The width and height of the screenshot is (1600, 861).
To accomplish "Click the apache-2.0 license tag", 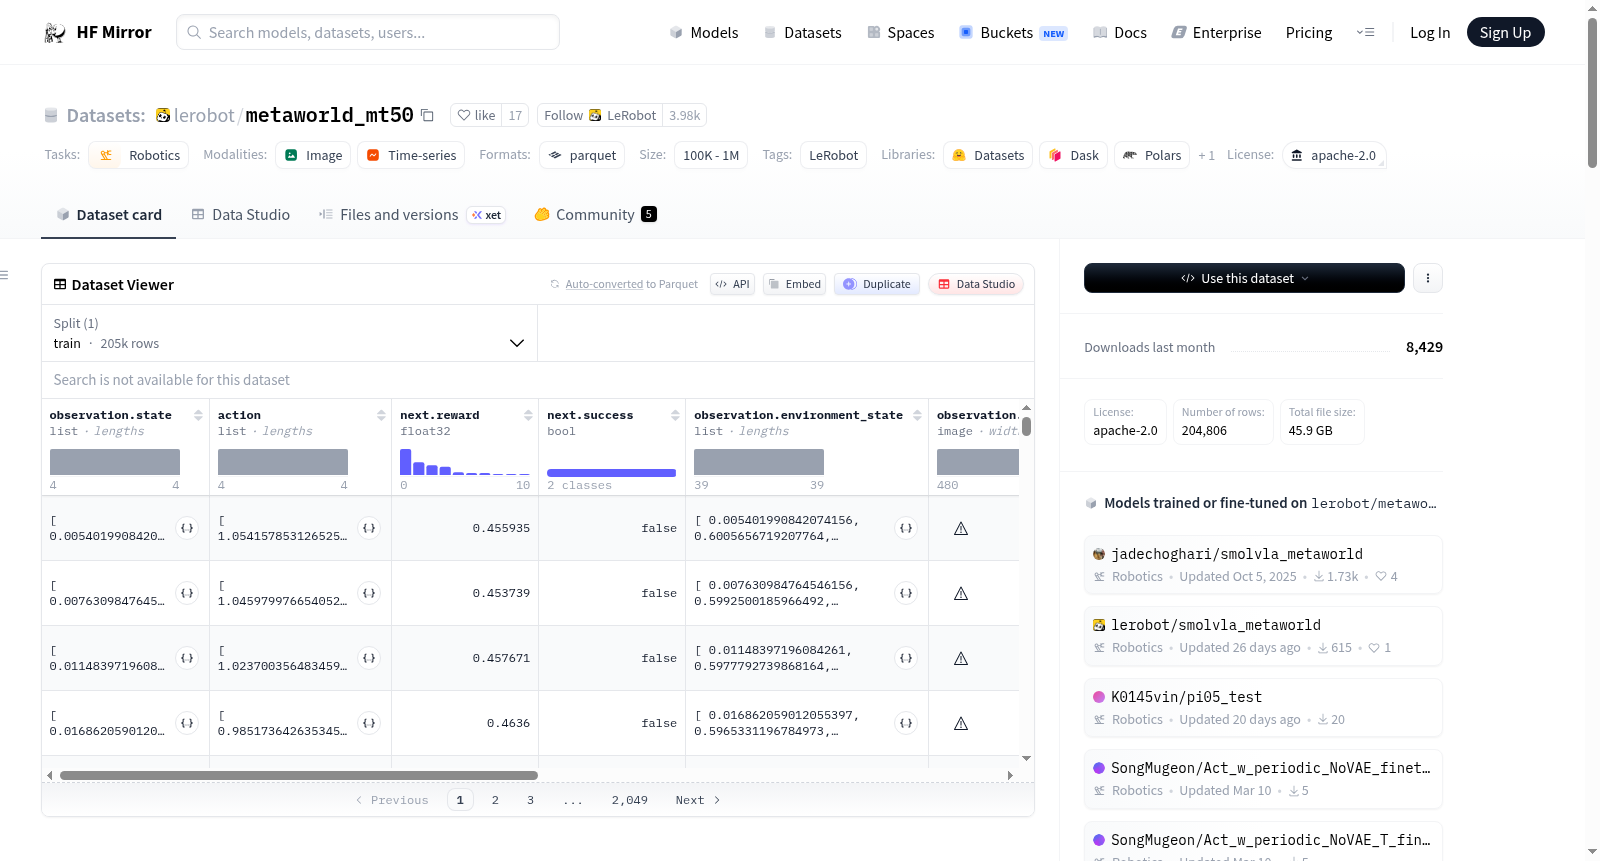I will pos(1334,155).
